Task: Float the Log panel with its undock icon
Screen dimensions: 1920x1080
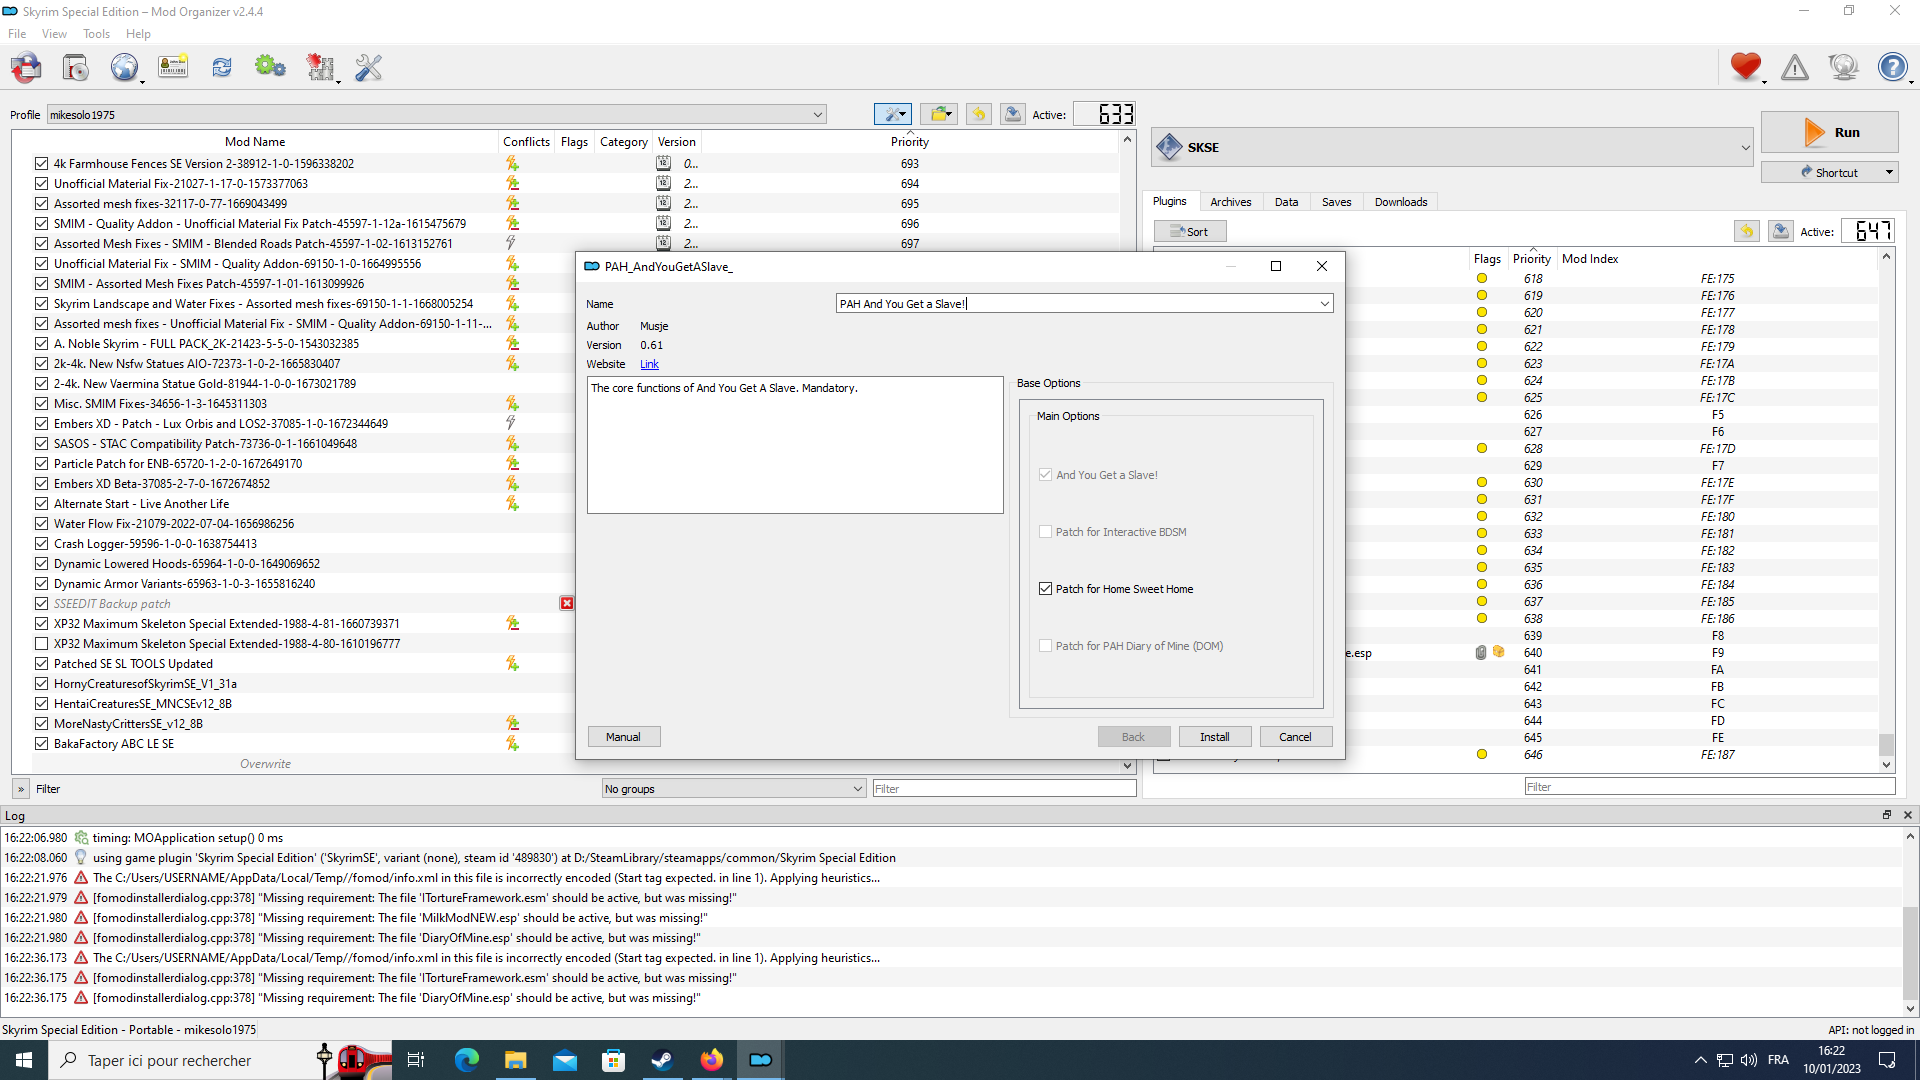Action: pyautogui.click(x=1887, y=815)
